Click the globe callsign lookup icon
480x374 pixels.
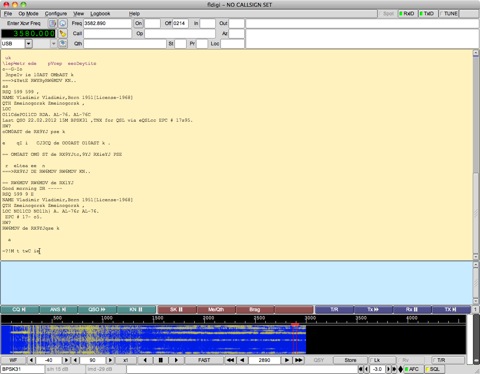(63, 23)
